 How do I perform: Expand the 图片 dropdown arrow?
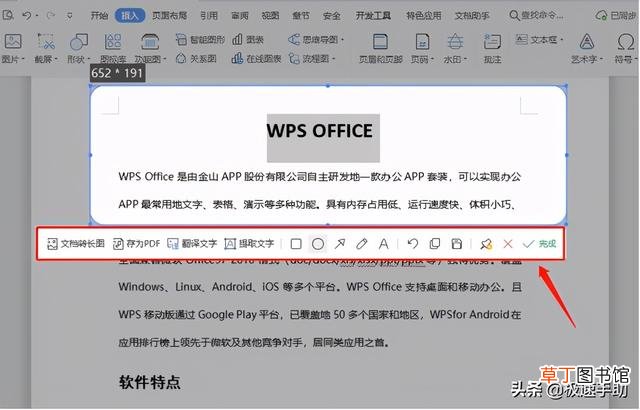click(x=24, y=60)
